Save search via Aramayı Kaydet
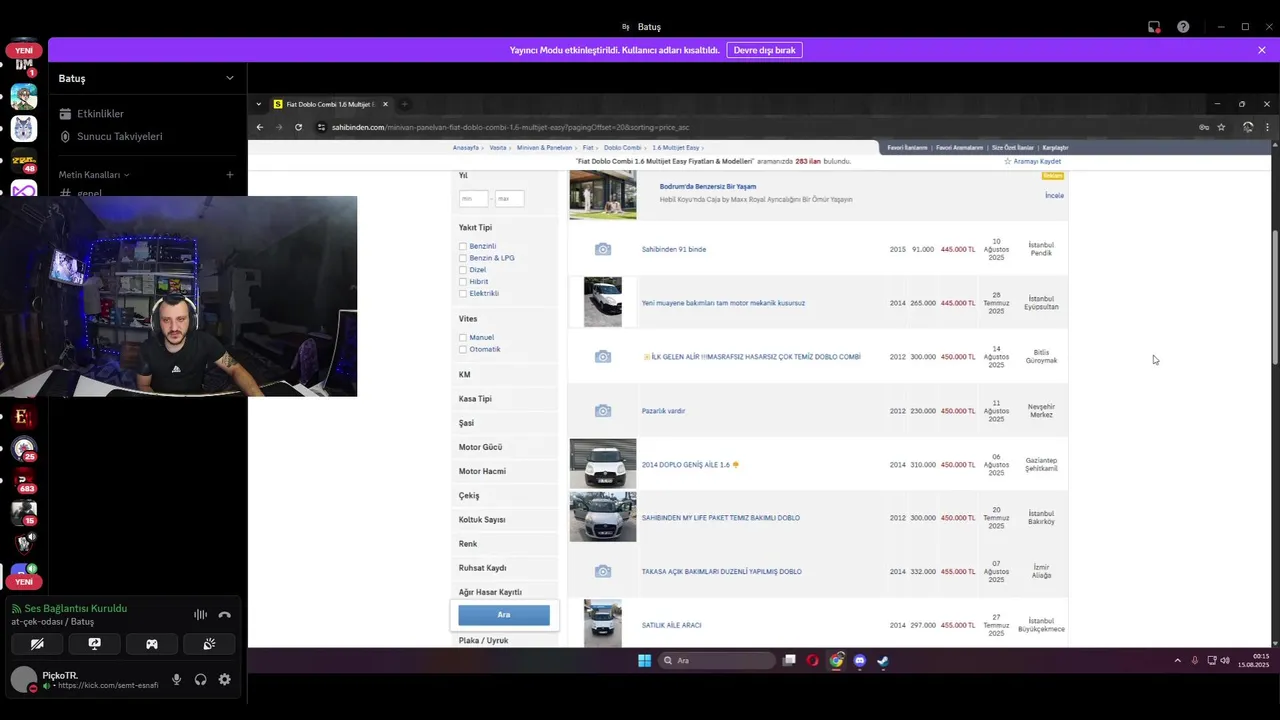Image resolution: width=1280 pixels, height=720 pixels. pyautogui.click(x=1033, y=161)
